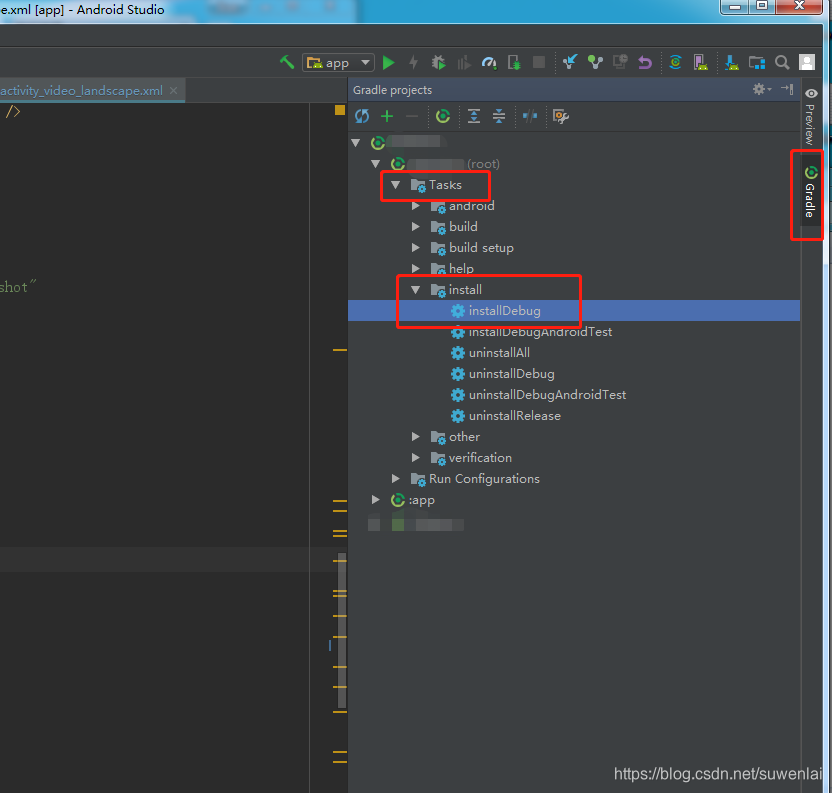Toggle Gradle offline mode icon

pos(530,116)
